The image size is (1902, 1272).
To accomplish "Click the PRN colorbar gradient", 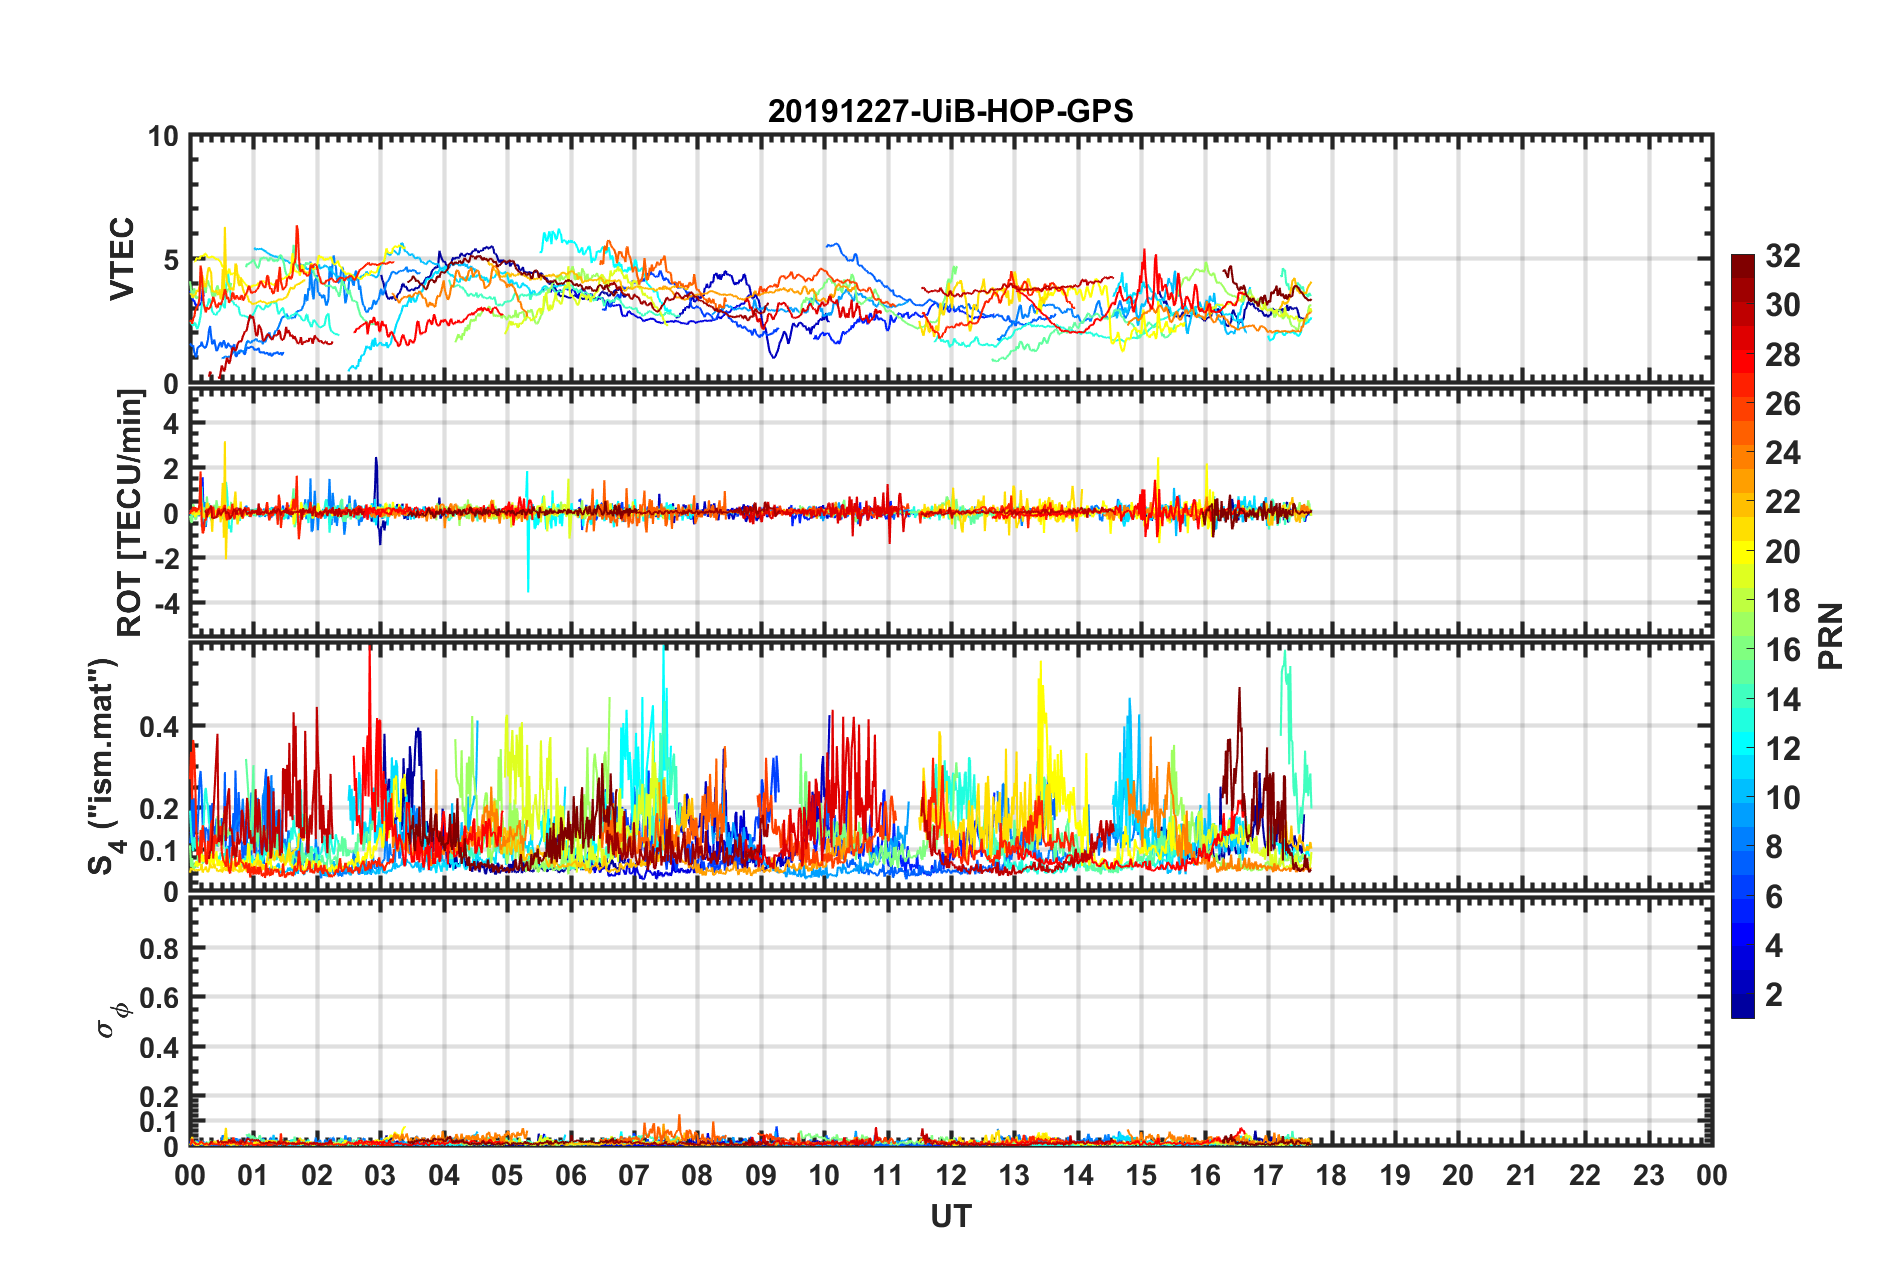I will (x=1742, y=636).
